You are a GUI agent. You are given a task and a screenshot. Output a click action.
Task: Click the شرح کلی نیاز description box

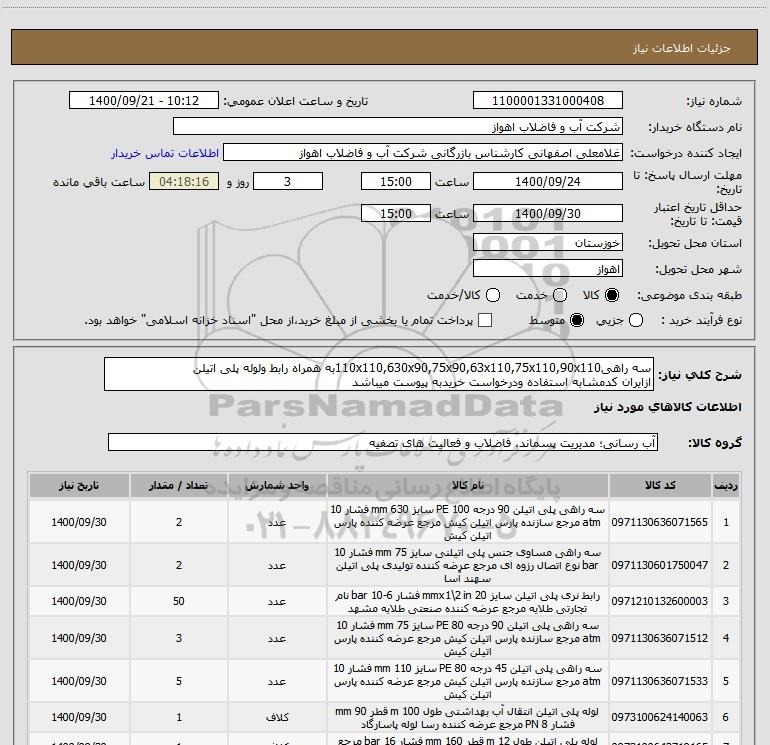click(379, 374)
